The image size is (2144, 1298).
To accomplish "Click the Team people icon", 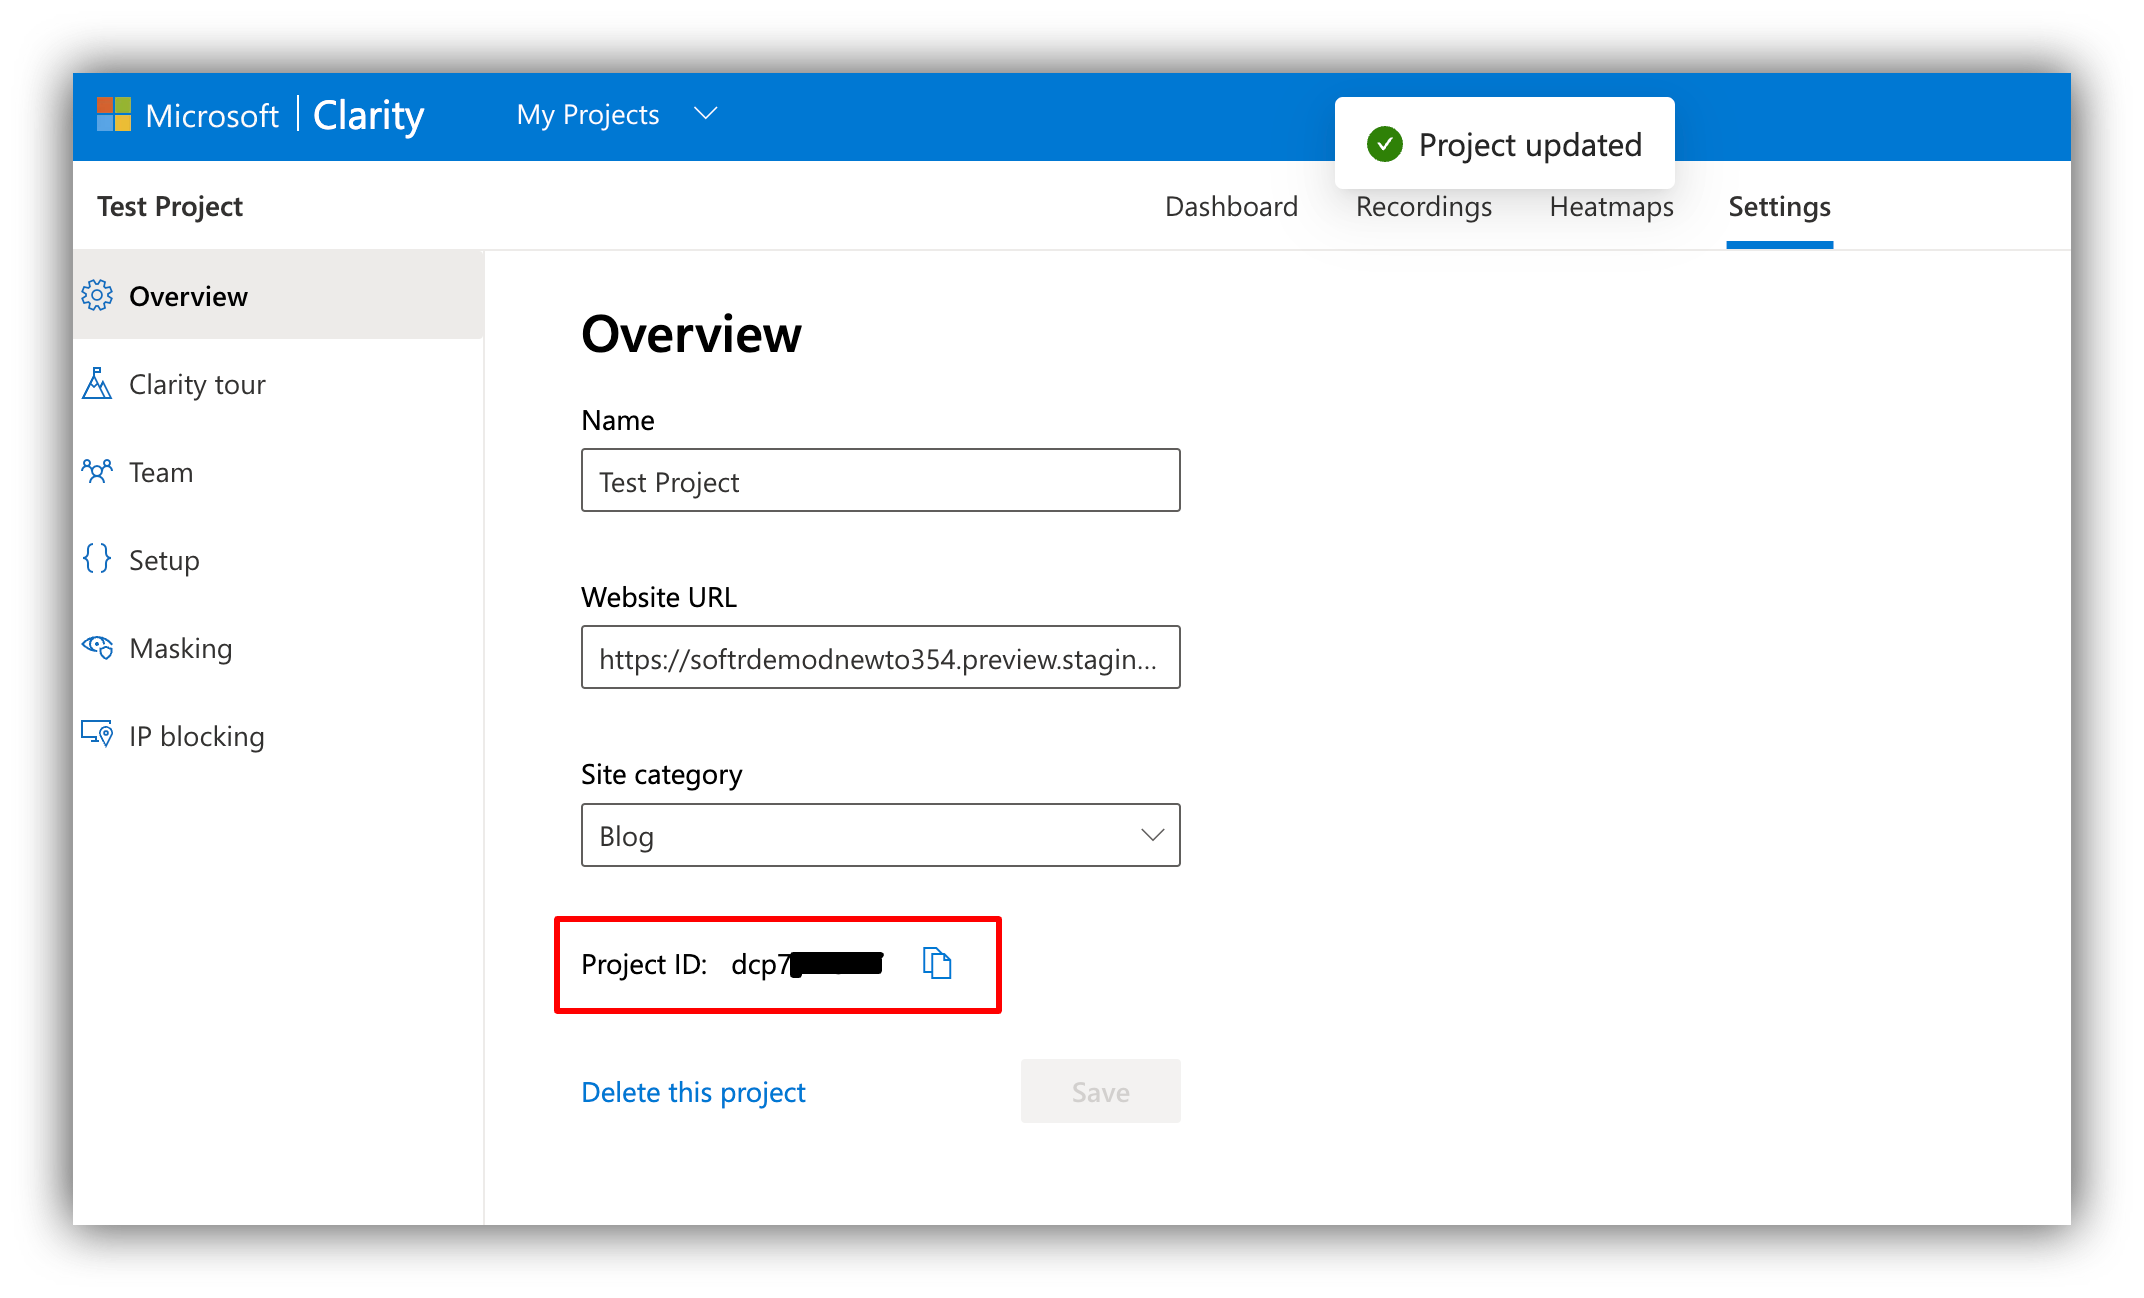I will pos(97,471).
